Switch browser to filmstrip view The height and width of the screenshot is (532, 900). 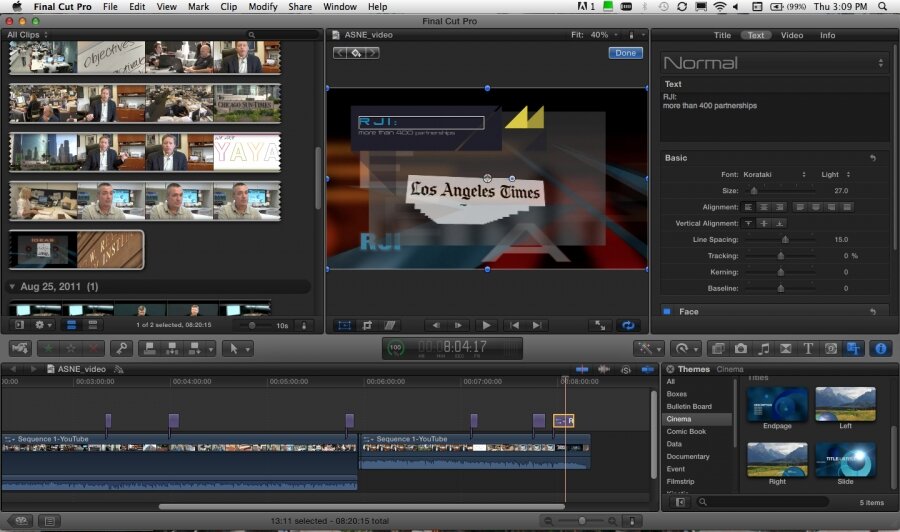pos(71,325)
